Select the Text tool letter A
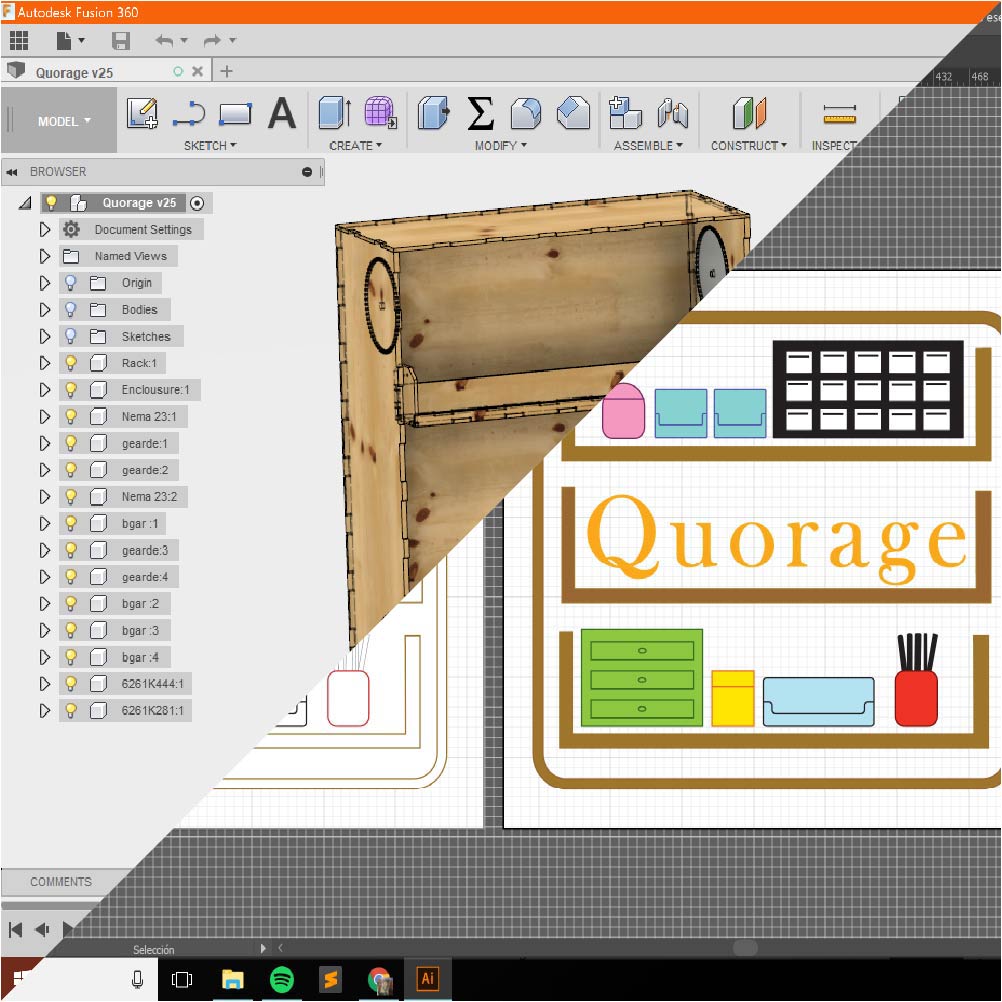Screen dimensions: 1002x1002 (x=282, y=113)
